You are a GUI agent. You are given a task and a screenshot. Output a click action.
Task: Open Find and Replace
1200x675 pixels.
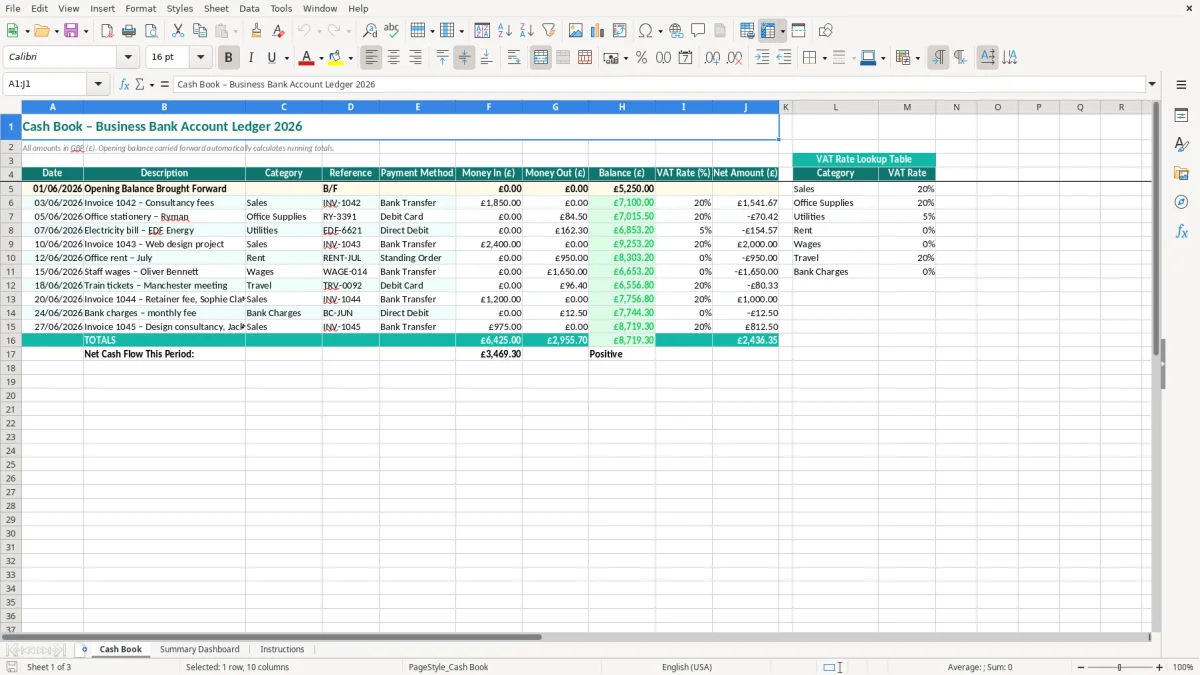[370, 31]
